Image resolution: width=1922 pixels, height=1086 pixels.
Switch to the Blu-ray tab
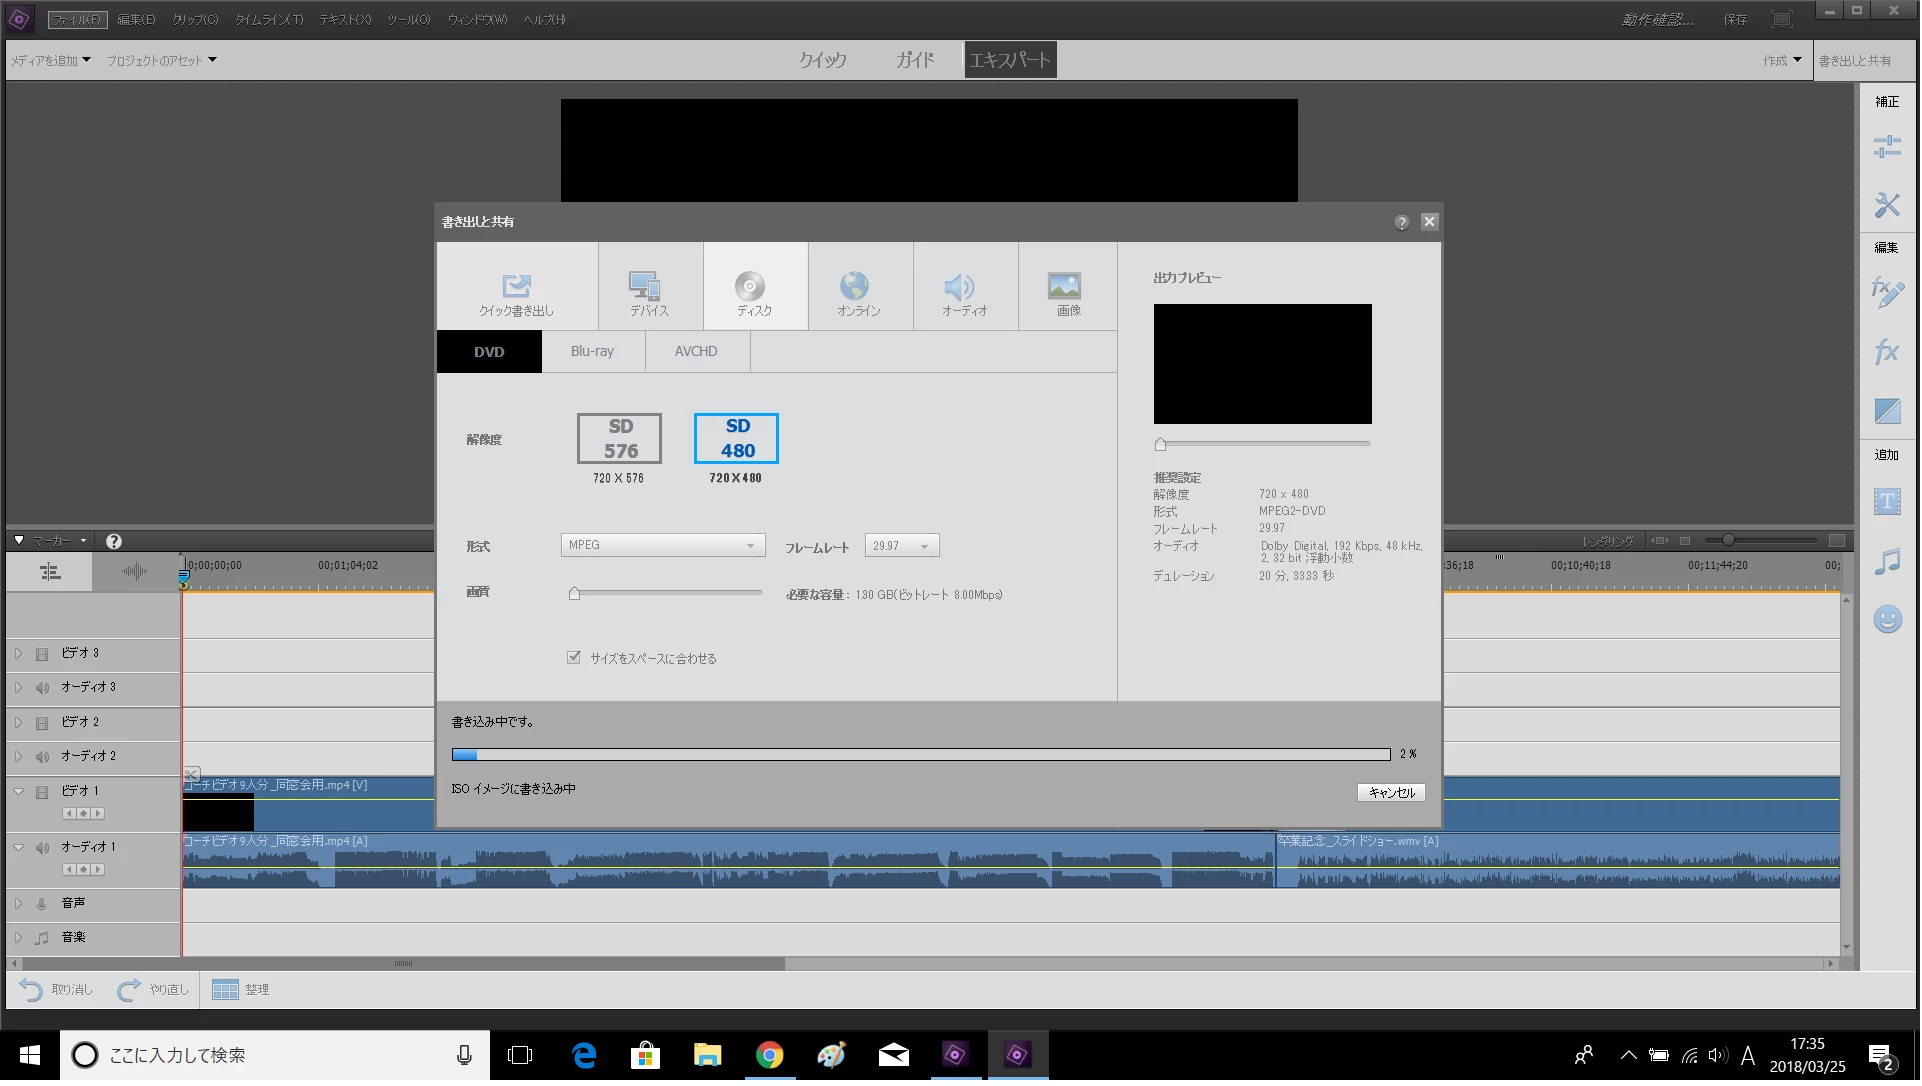pos(593,352)
